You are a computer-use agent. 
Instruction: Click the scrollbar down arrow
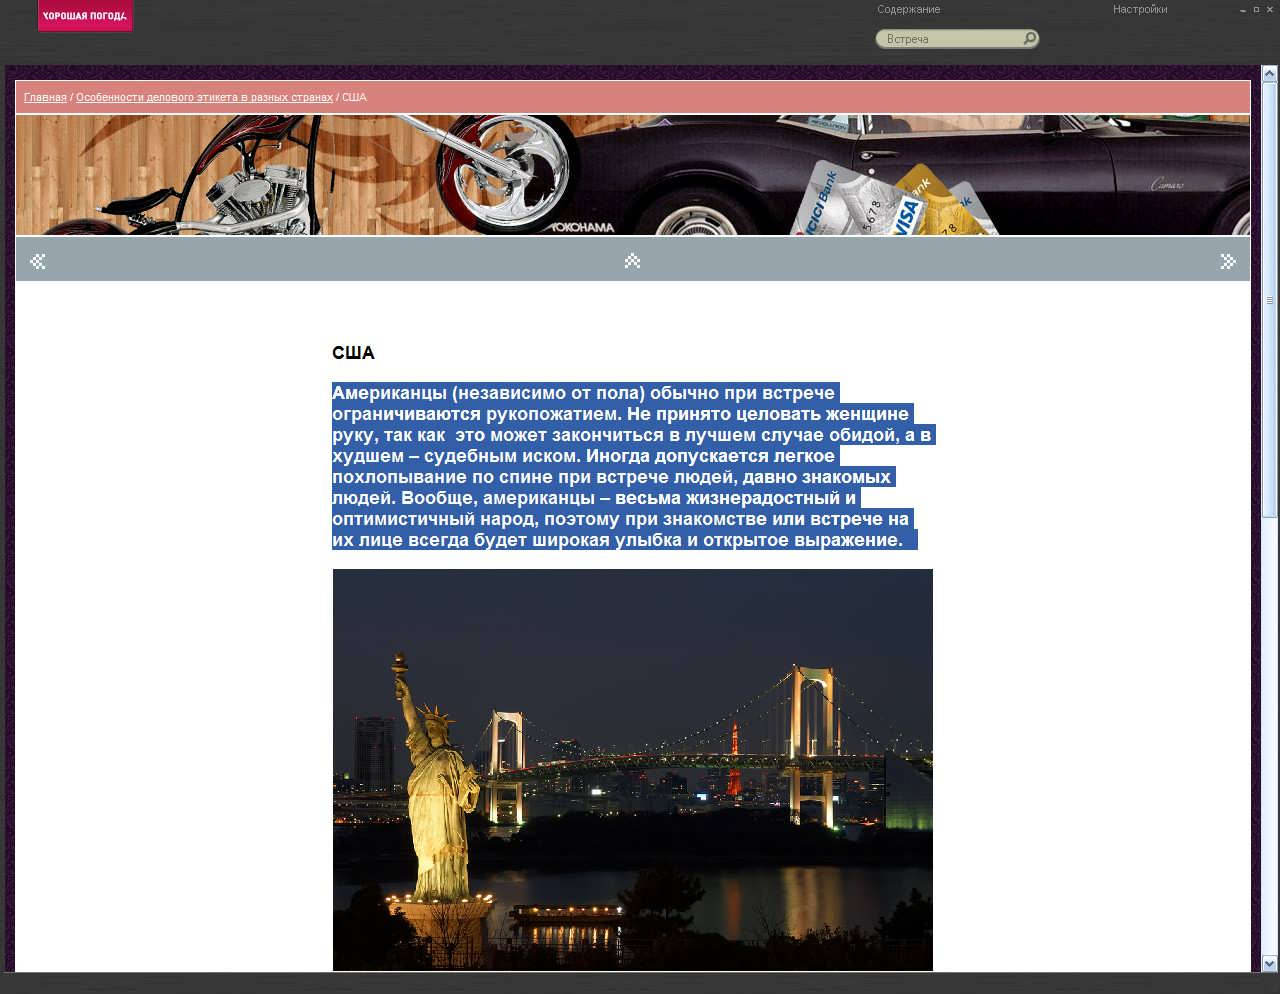click(x=1269, y=964)
